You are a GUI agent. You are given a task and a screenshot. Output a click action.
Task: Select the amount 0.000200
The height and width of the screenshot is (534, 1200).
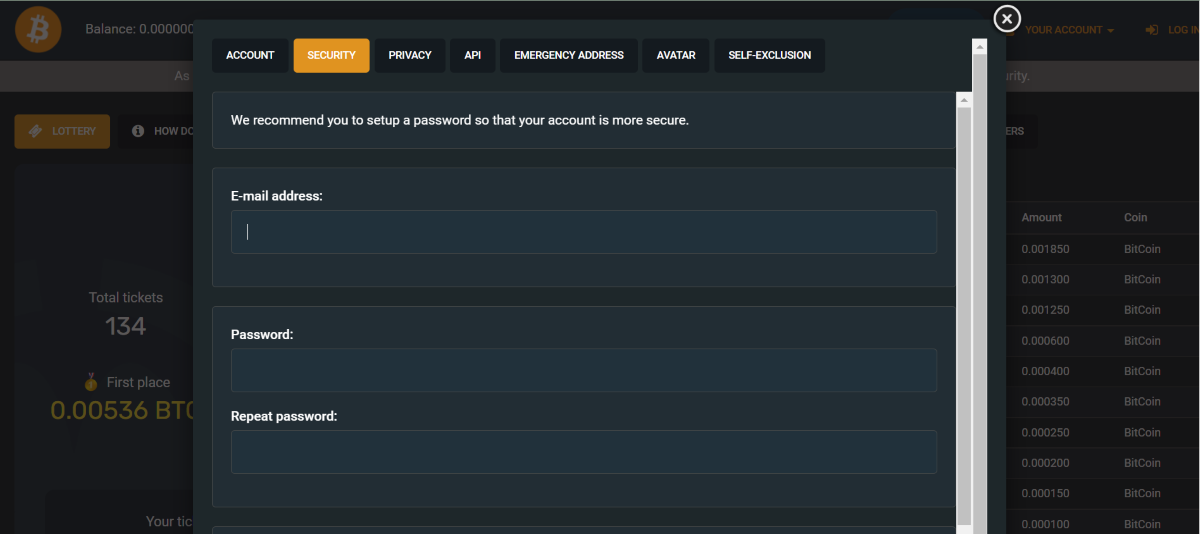1043,463
